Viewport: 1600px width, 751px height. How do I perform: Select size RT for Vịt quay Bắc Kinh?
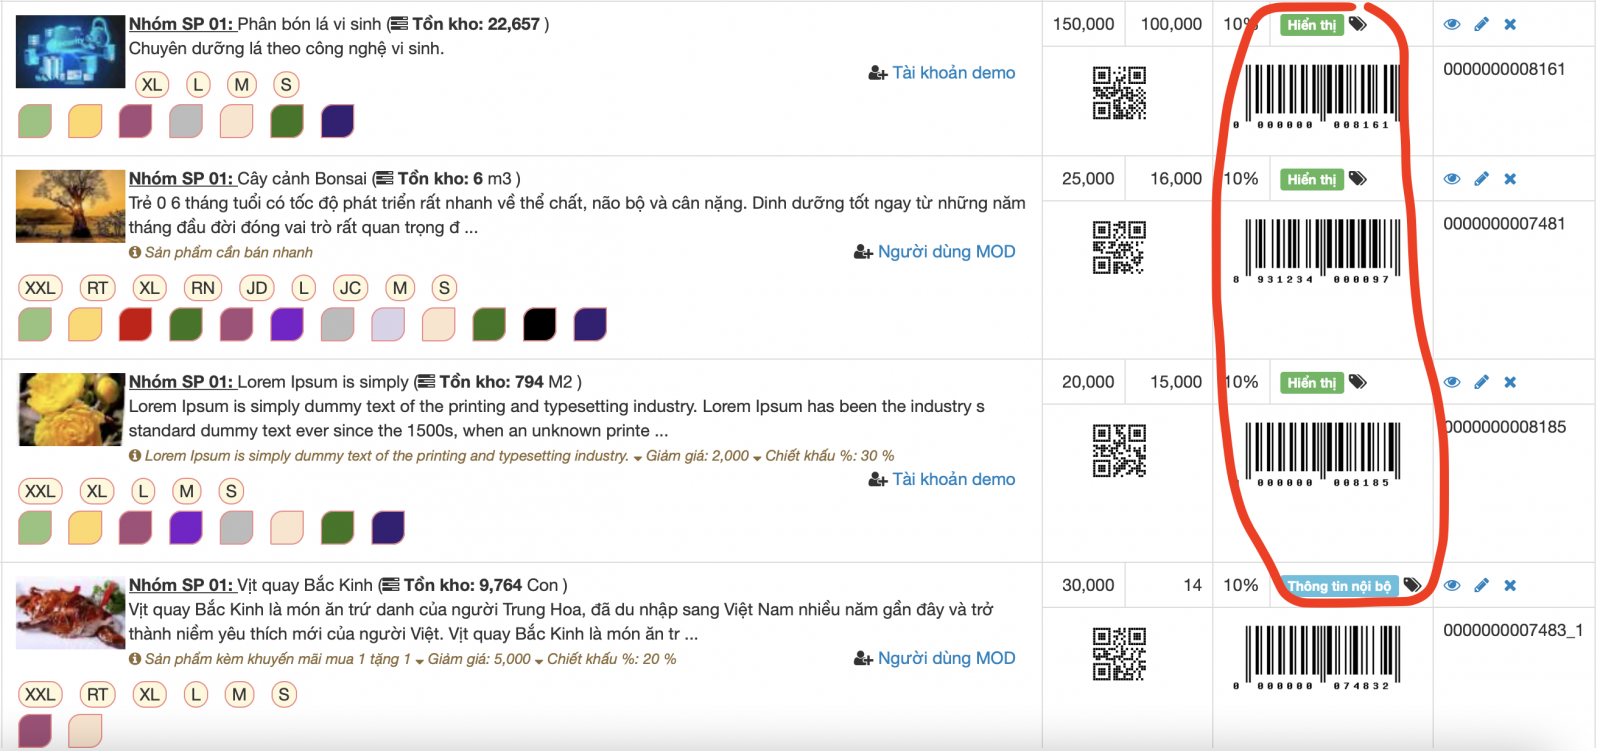(97, 694)
